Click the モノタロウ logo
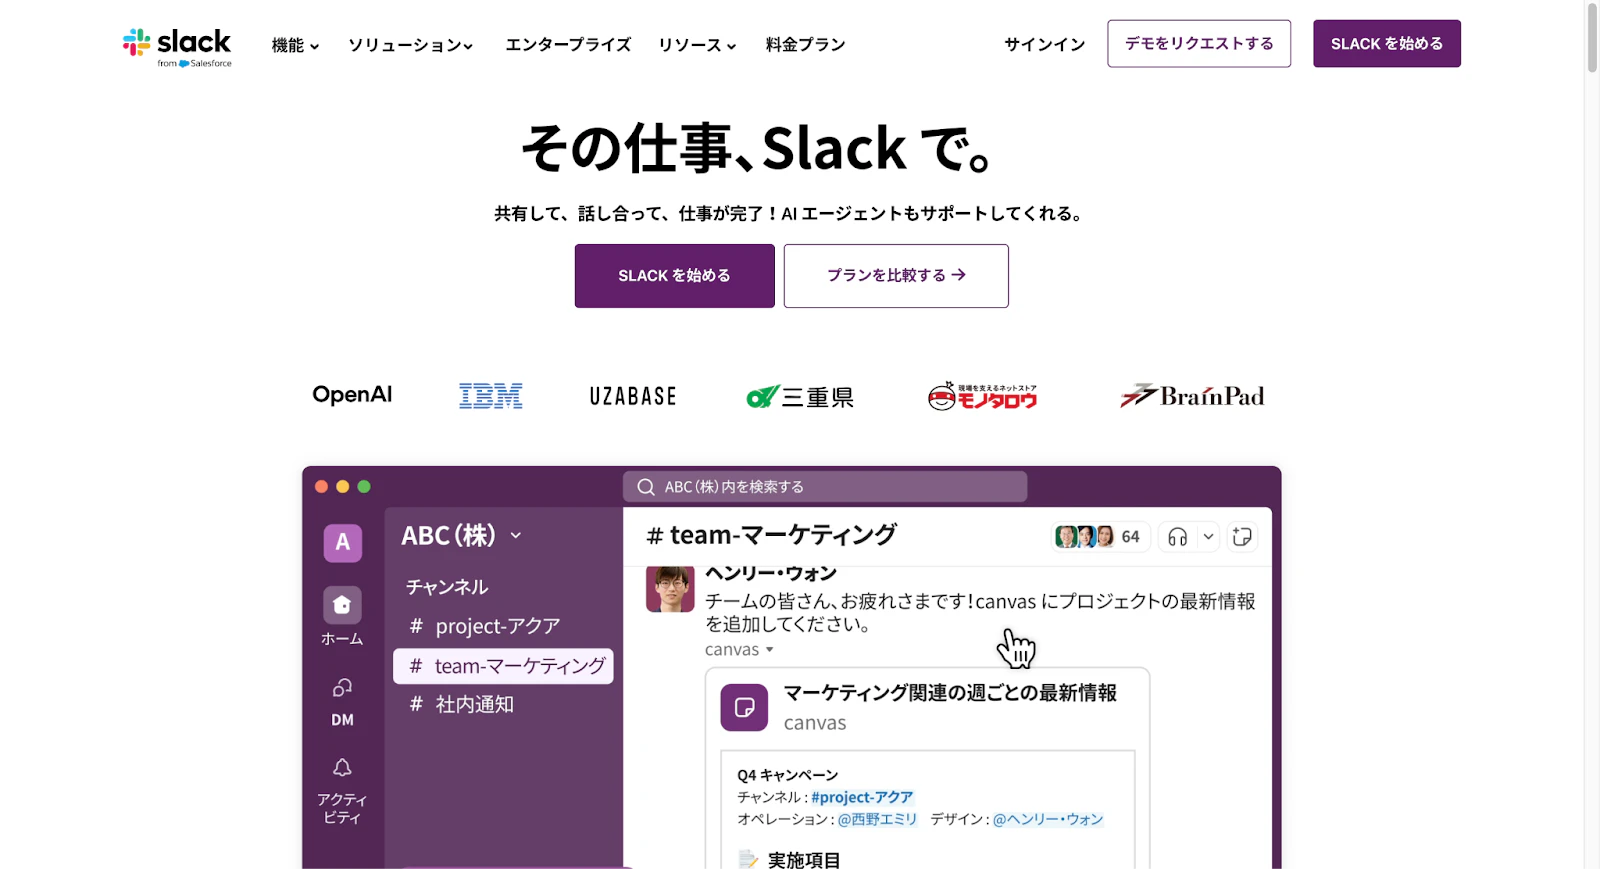Screen dimensions: 1600x869 click(x=982, y=397)
